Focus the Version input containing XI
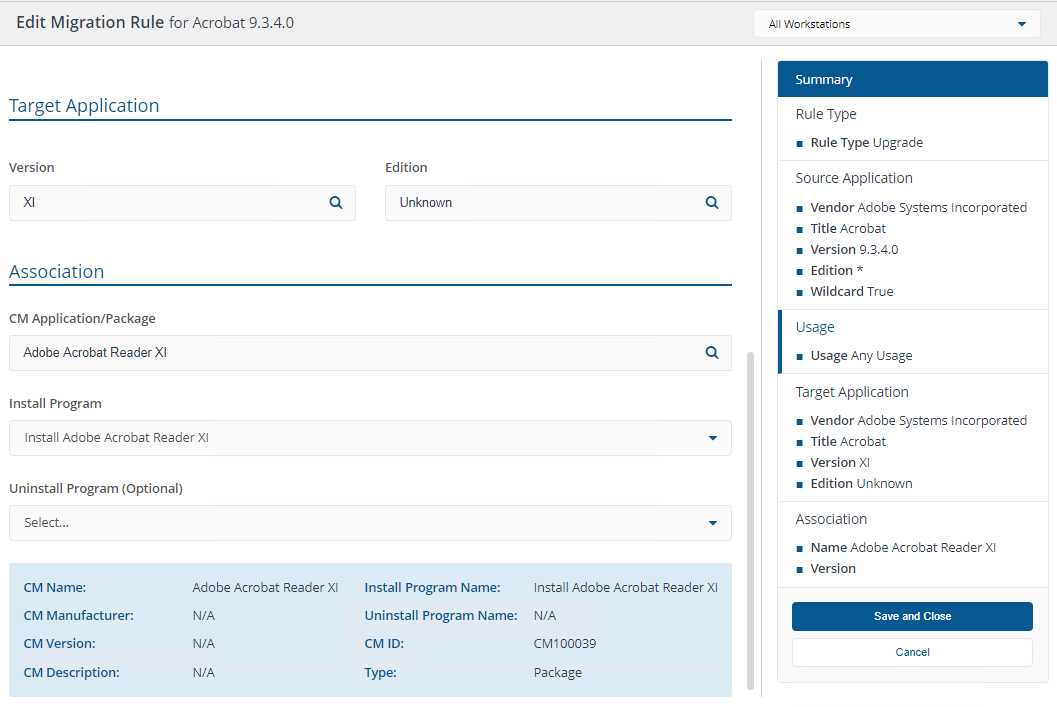Screen dimensions: 1057x707 (x=170, y=202)
